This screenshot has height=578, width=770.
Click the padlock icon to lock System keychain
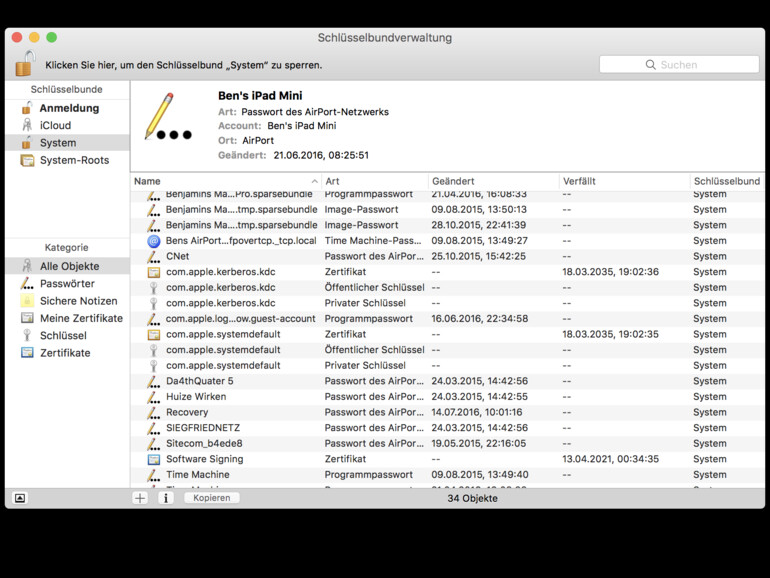tap(25, 64)
